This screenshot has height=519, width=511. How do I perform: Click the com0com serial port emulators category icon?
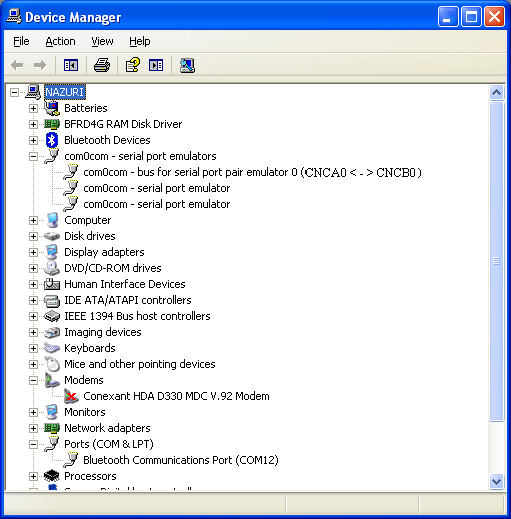point(52,156)
